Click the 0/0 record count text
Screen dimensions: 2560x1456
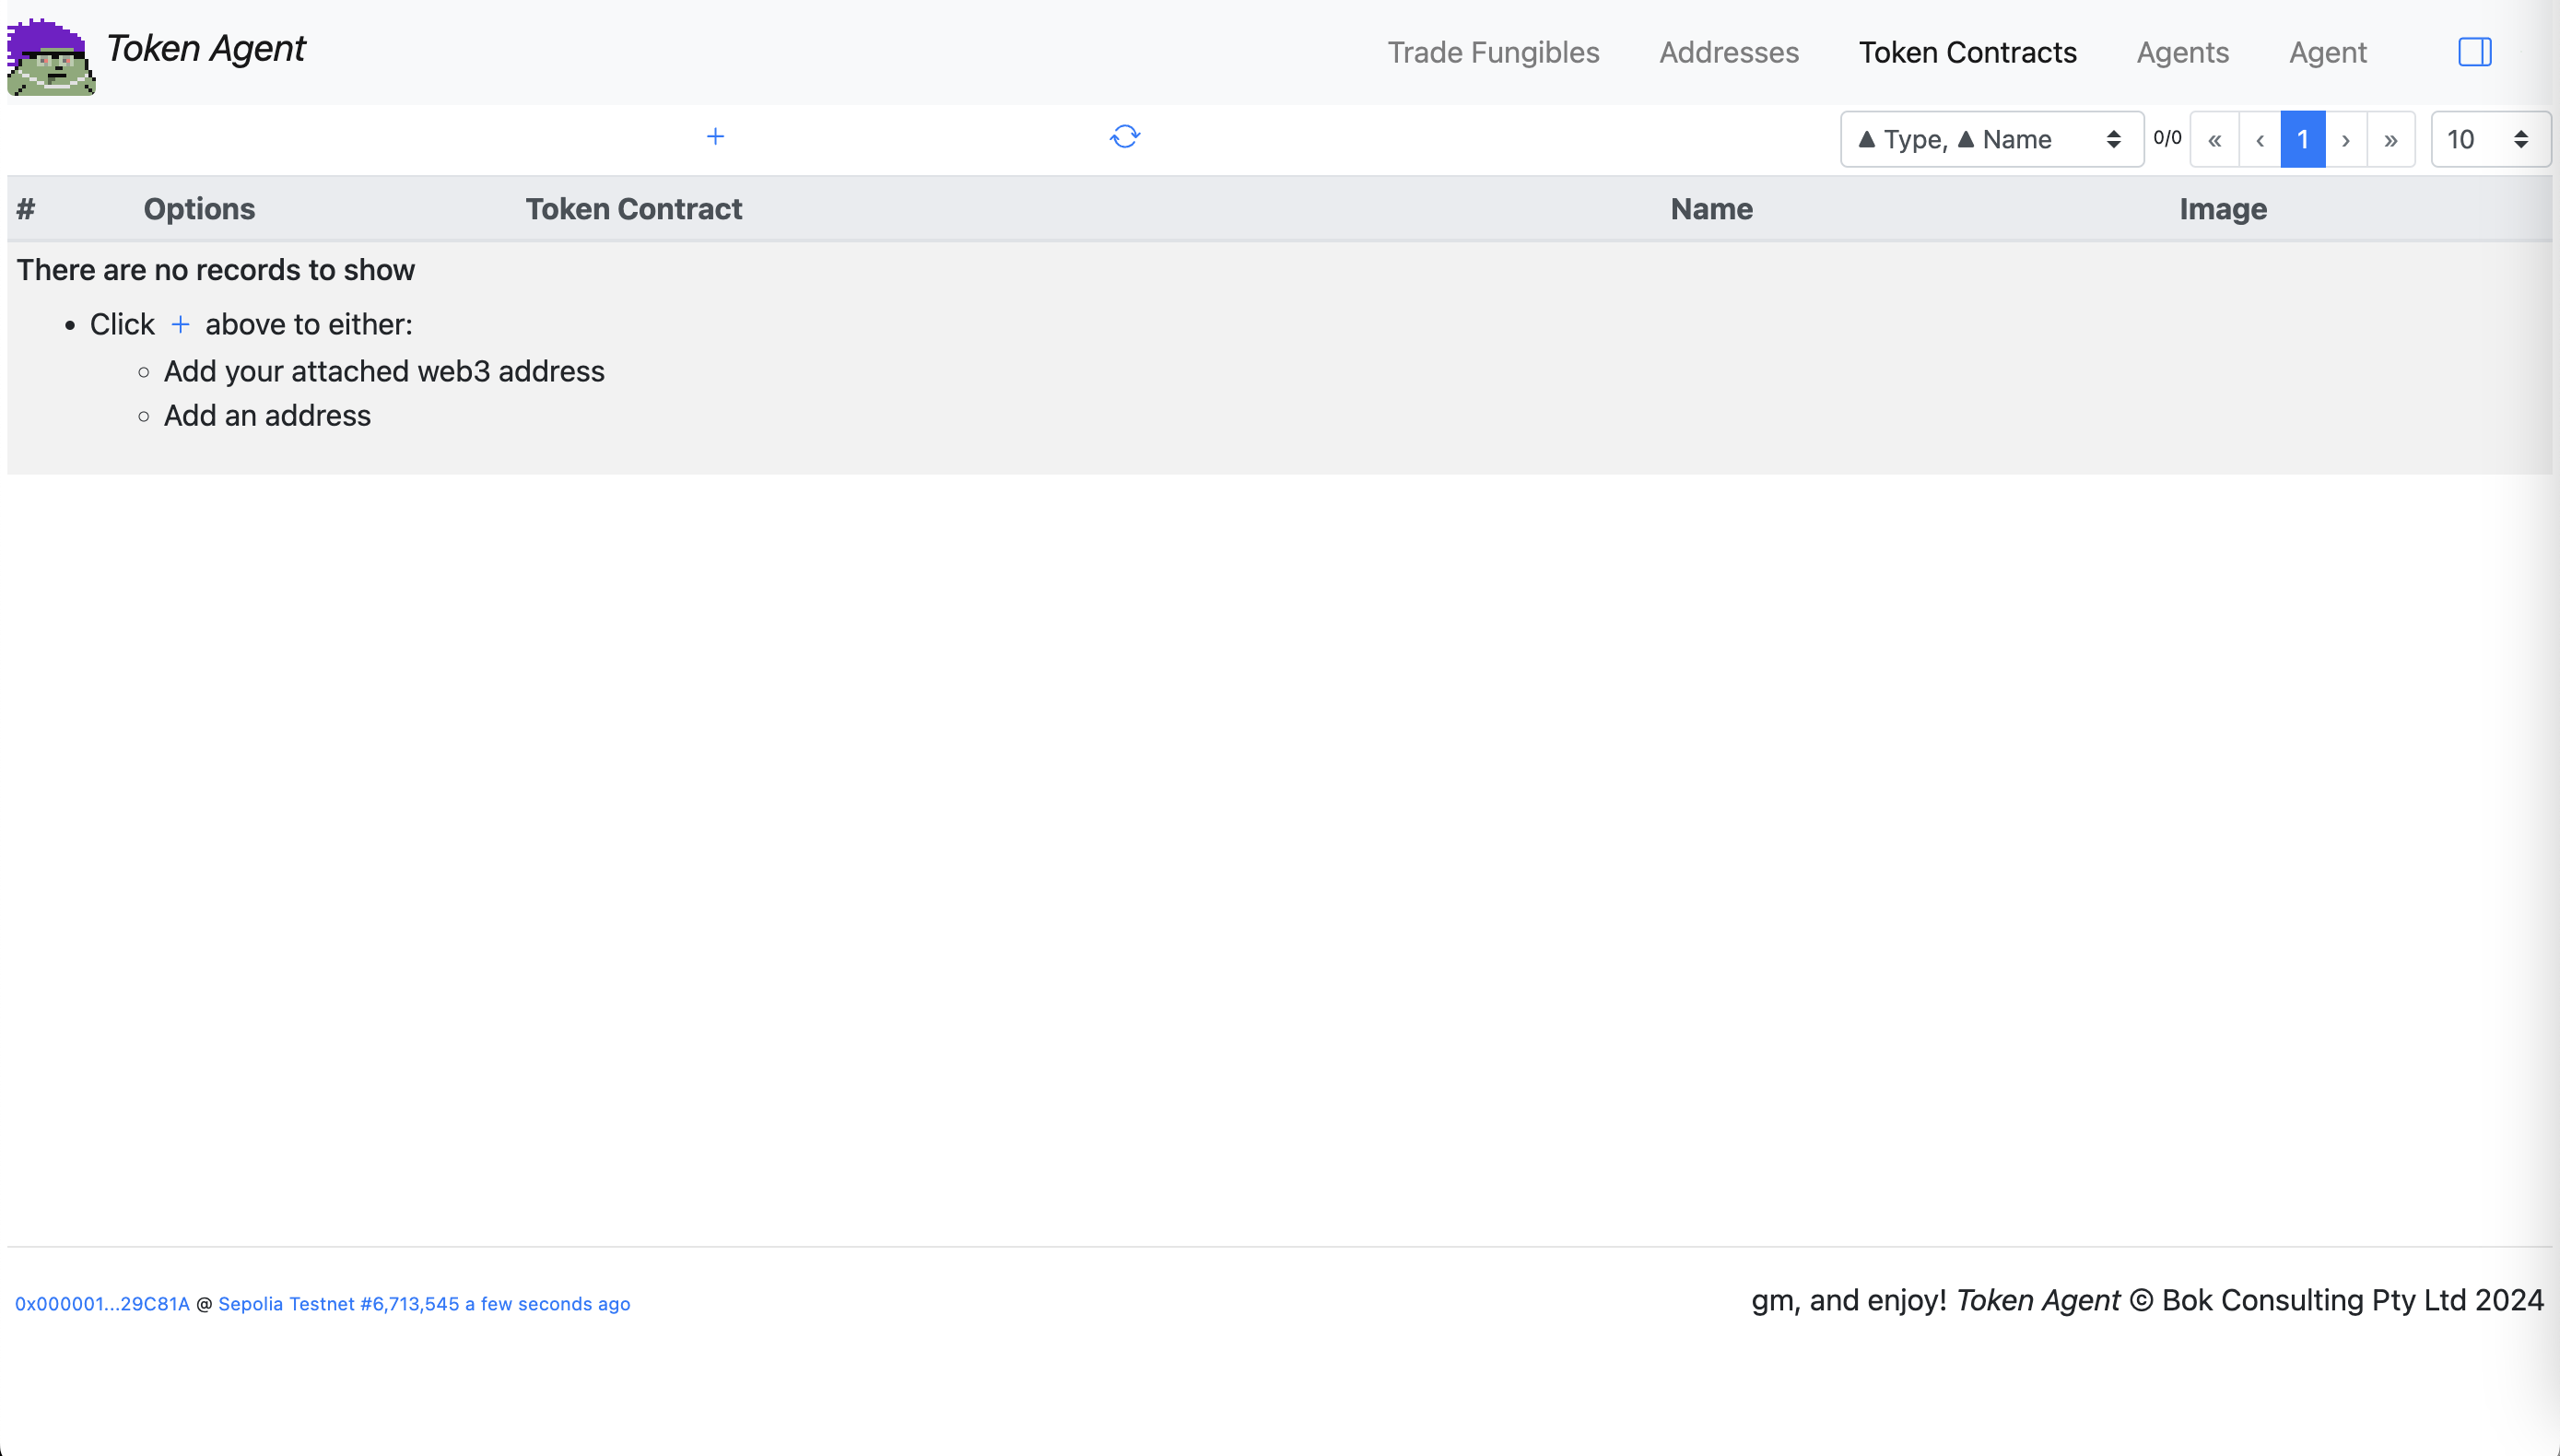pyautogui.click(x=2167, y=138)
